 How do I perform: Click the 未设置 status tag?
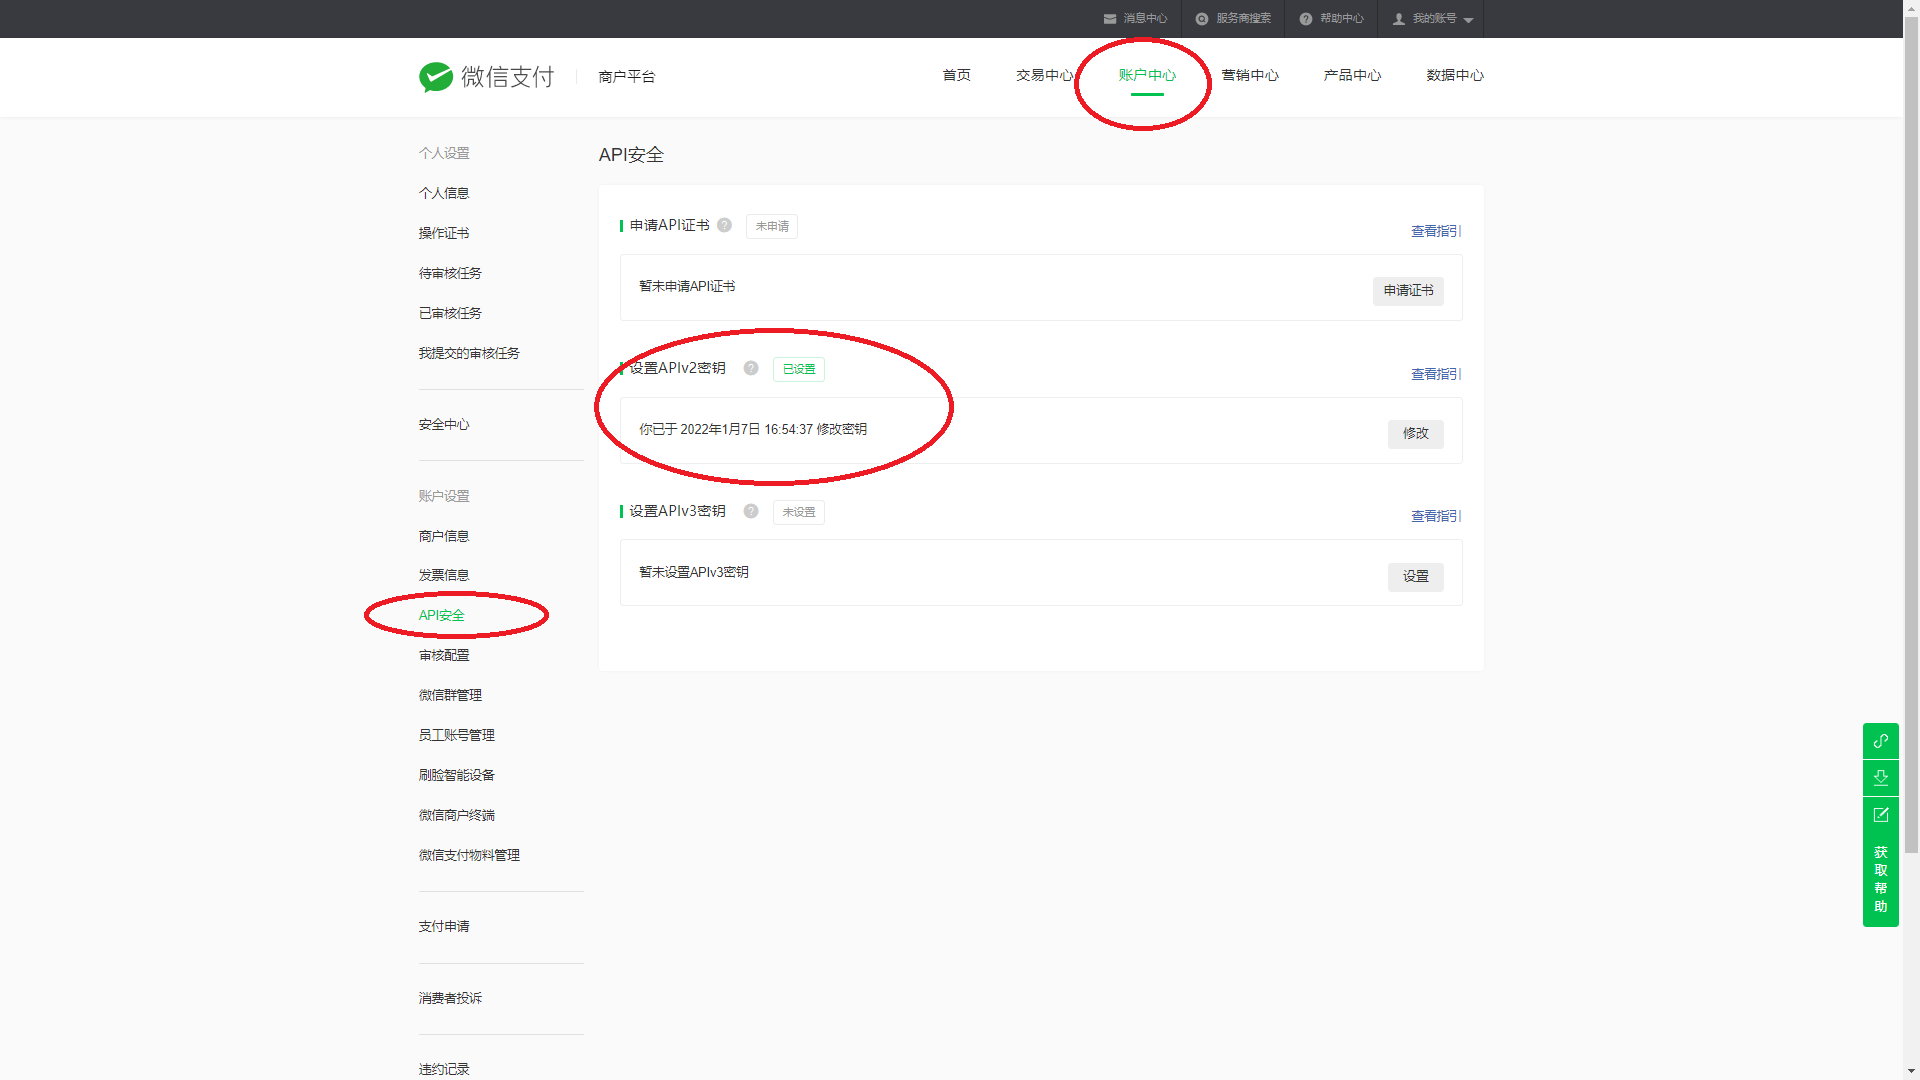coord(799,512)
